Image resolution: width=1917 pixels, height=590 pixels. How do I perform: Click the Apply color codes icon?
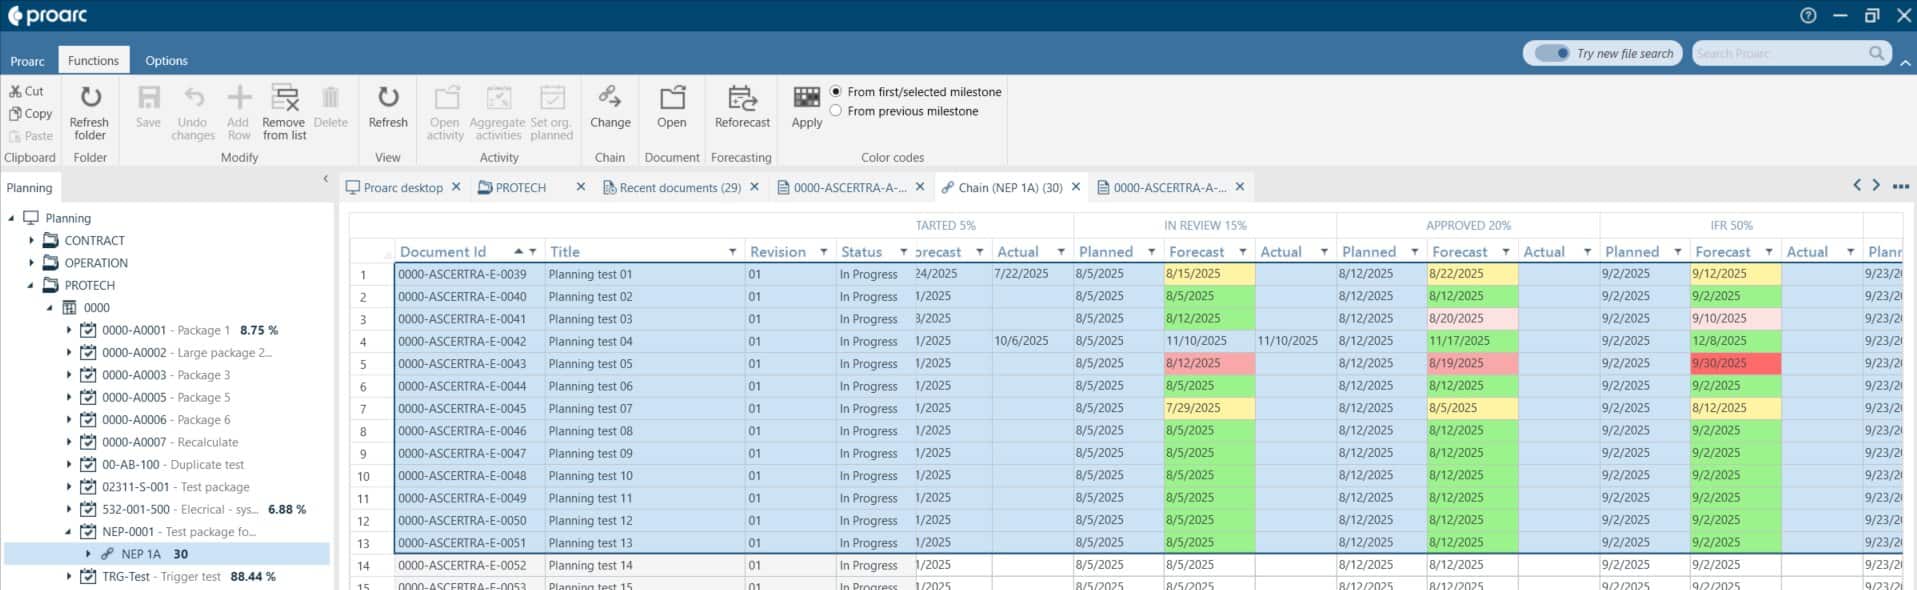(x=806, y=98)
